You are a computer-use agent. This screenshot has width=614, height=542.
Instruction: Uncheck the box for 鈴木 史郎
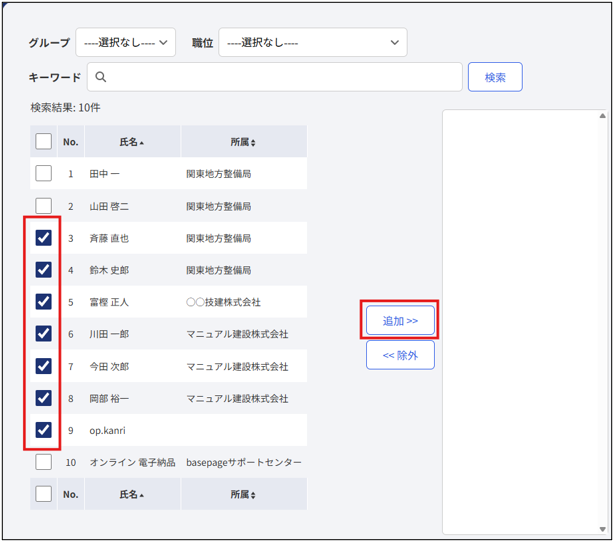(43, 270)
